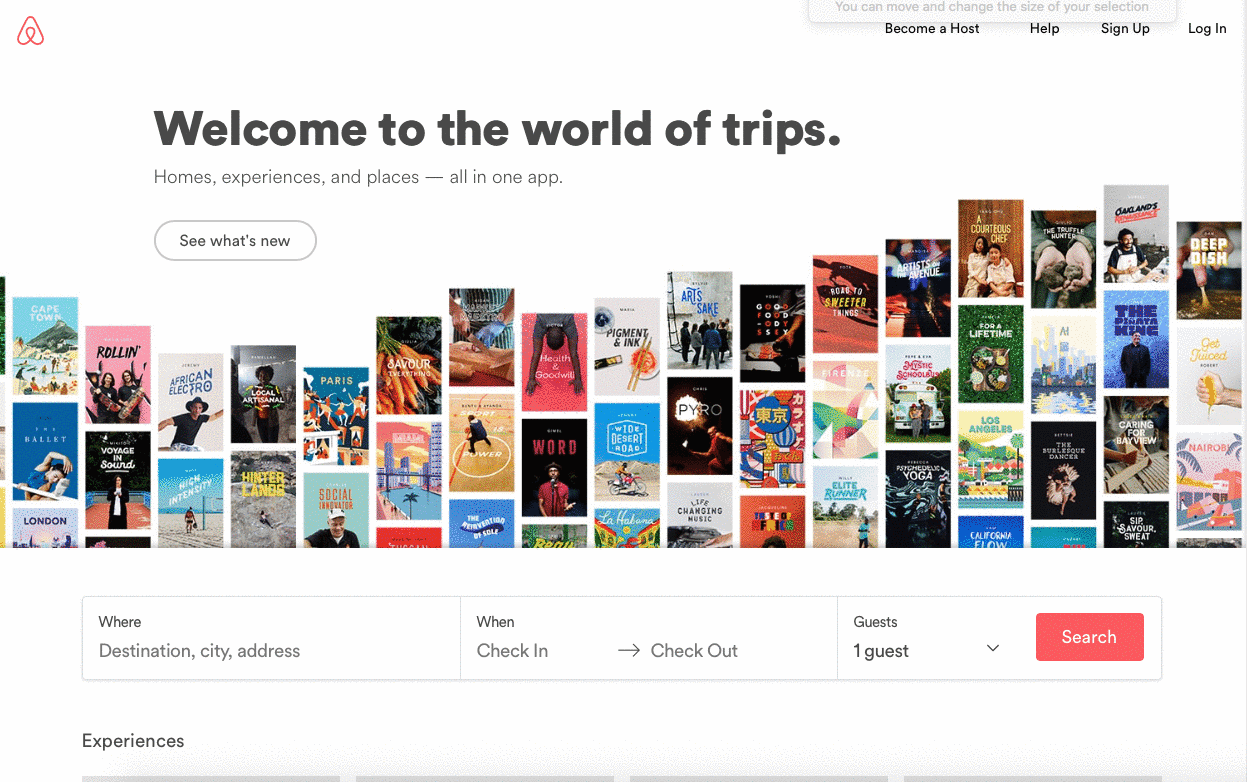The image size is (1247, 782).
Task: Open the Cape Town poster thumbnail
Action: point(45,347)
